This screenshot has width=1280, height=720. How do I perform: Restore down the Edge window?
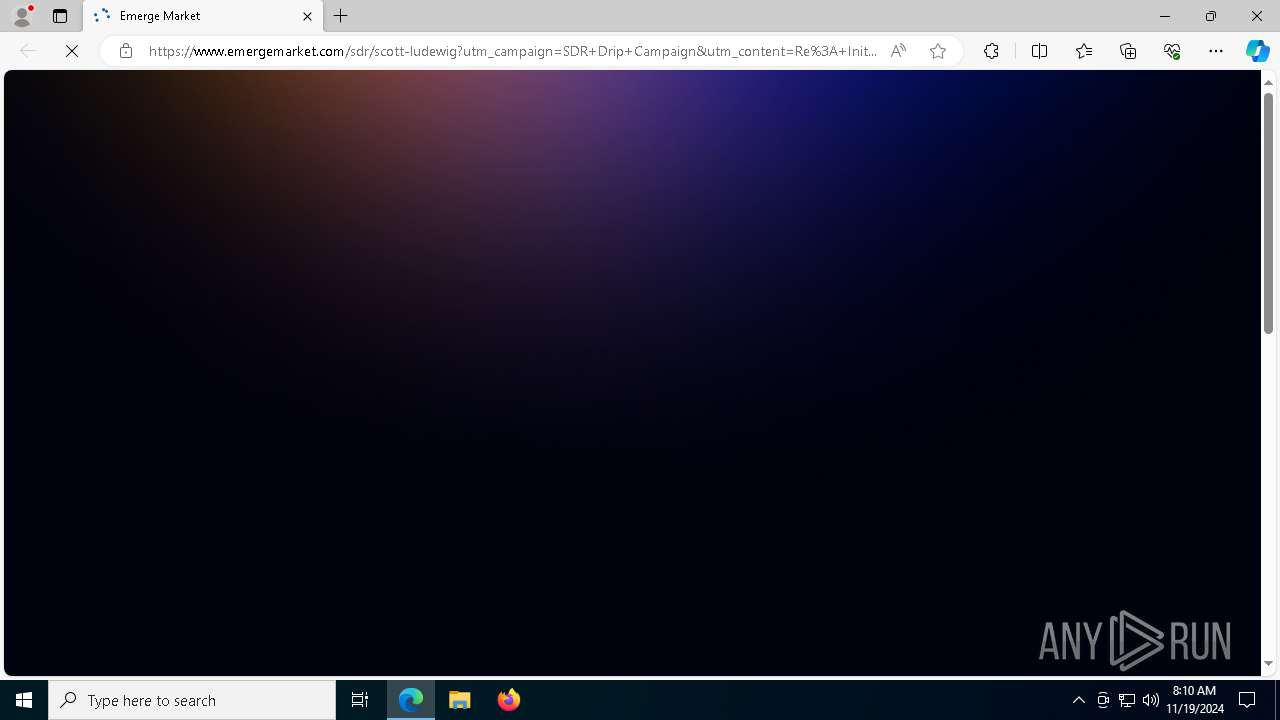tap(1211, 16)
